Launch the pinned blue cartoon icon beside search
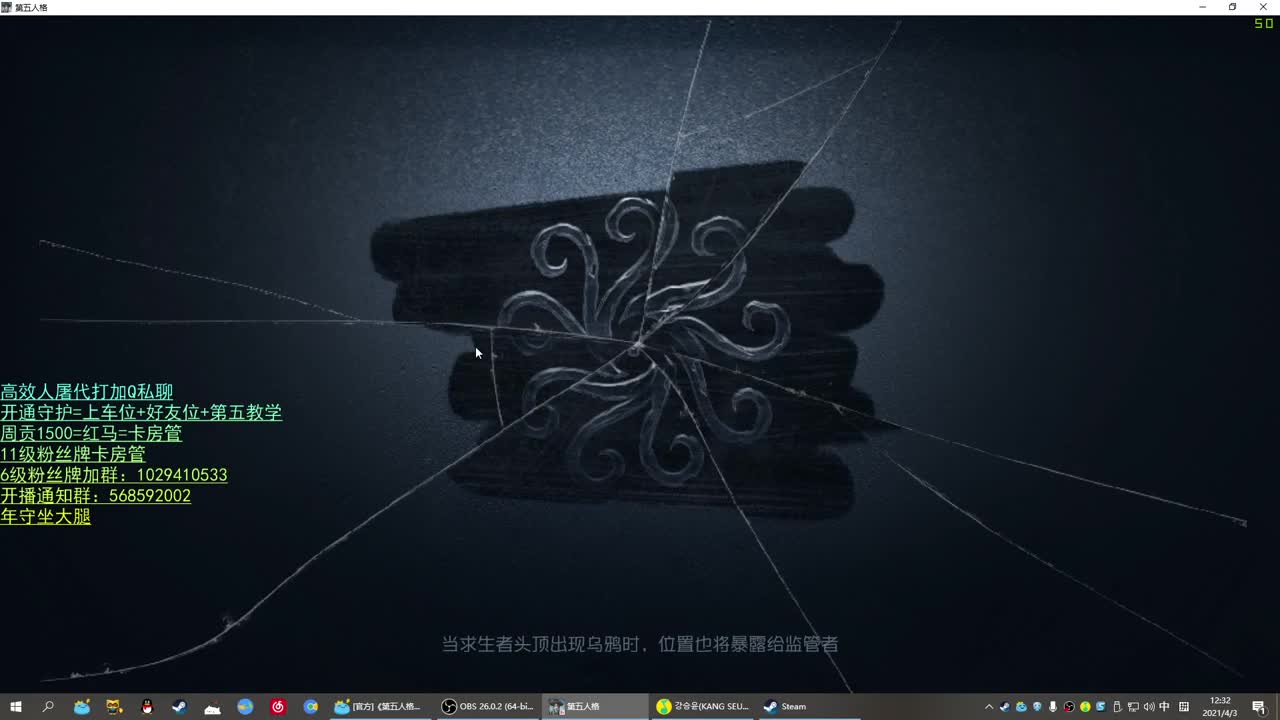 click(x=82, y=707)
